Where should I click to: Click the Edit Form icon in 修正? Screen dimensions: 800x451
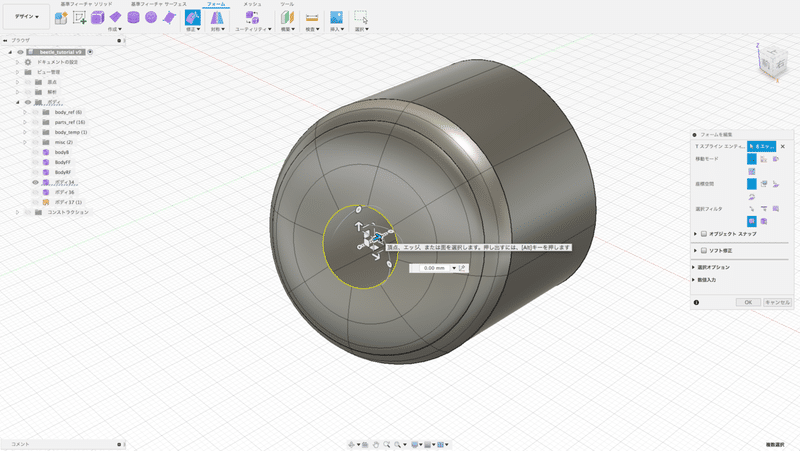[192, 17]
